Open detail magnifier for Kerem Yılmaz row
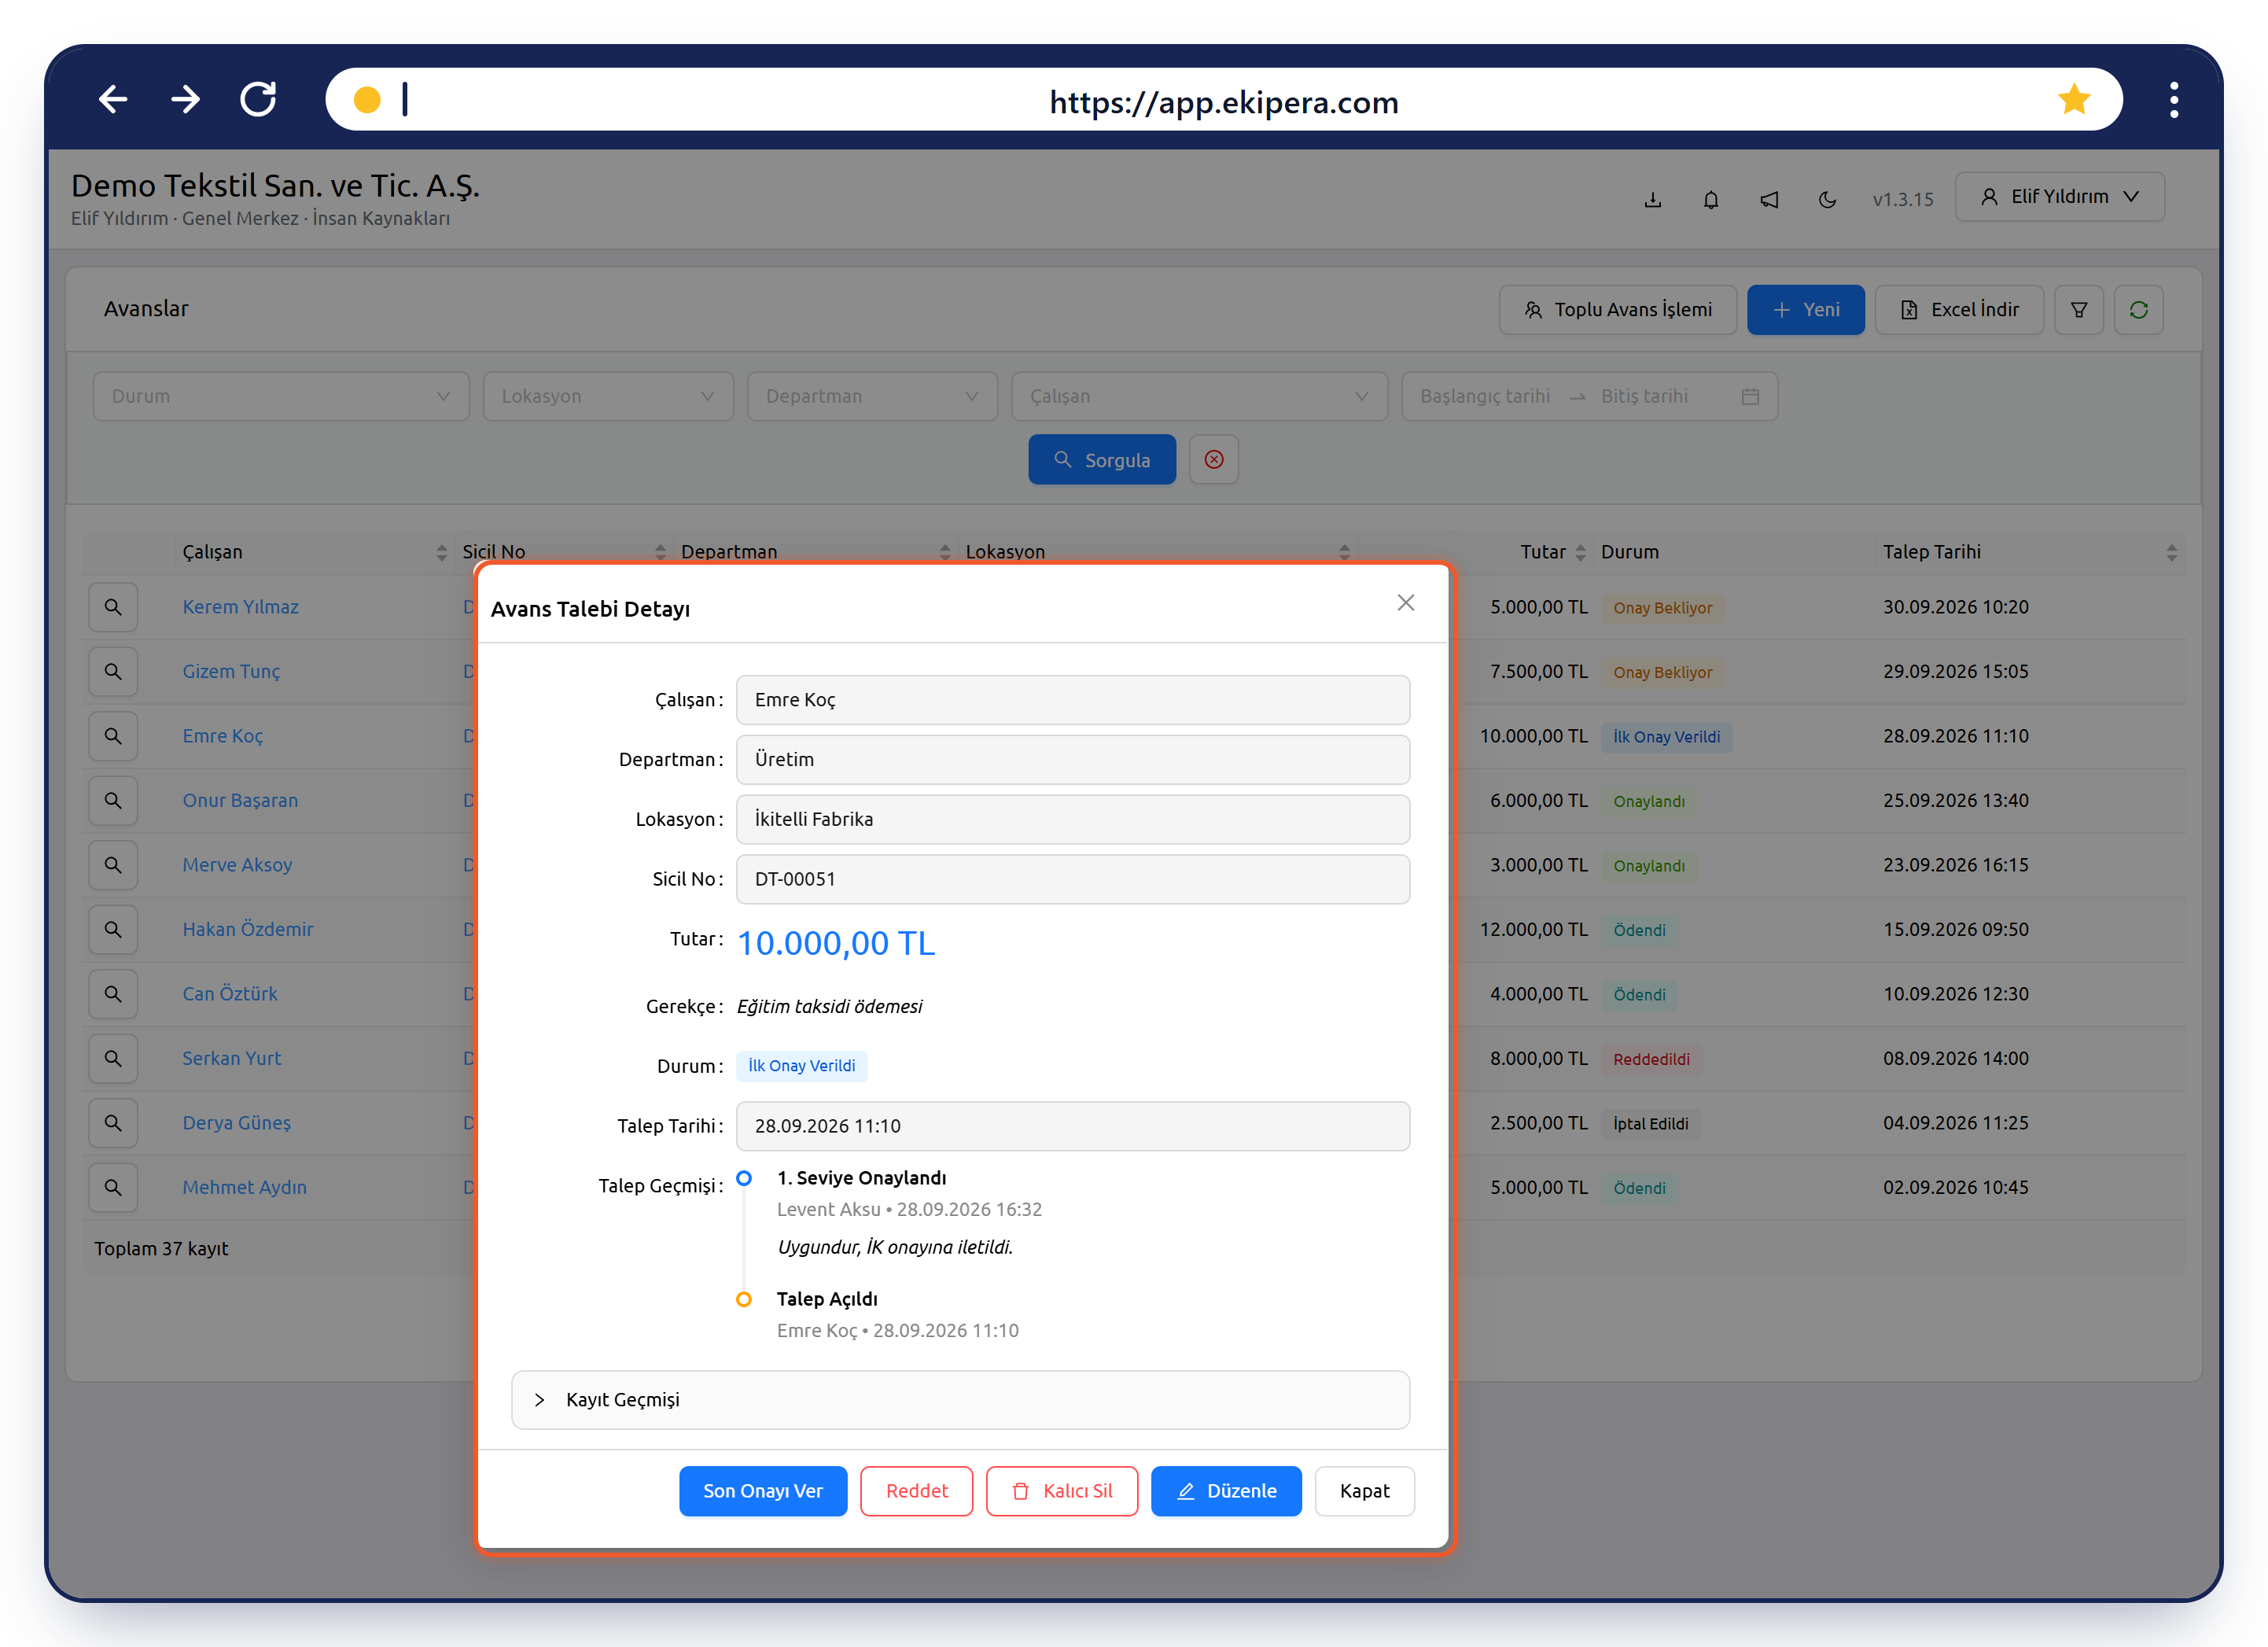The height and width of the screenshot is (1647, 2268). [113, 607]
